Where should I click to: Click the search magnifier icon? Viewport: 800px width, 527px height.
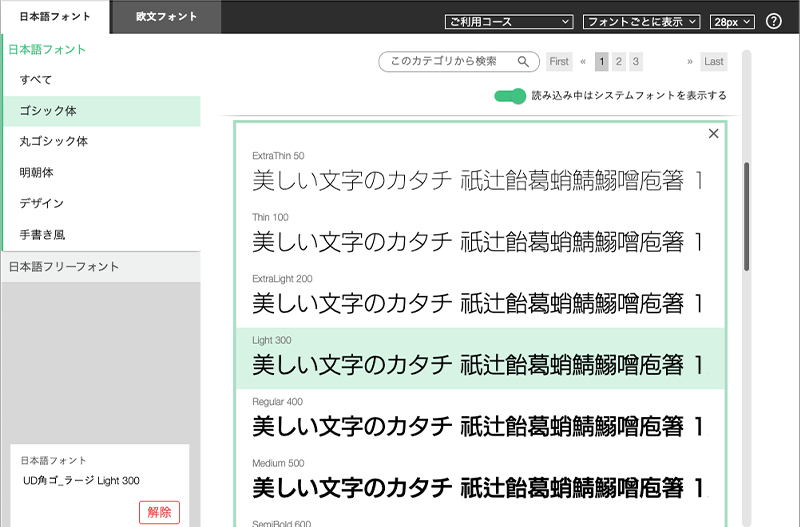tap(523, 62)
